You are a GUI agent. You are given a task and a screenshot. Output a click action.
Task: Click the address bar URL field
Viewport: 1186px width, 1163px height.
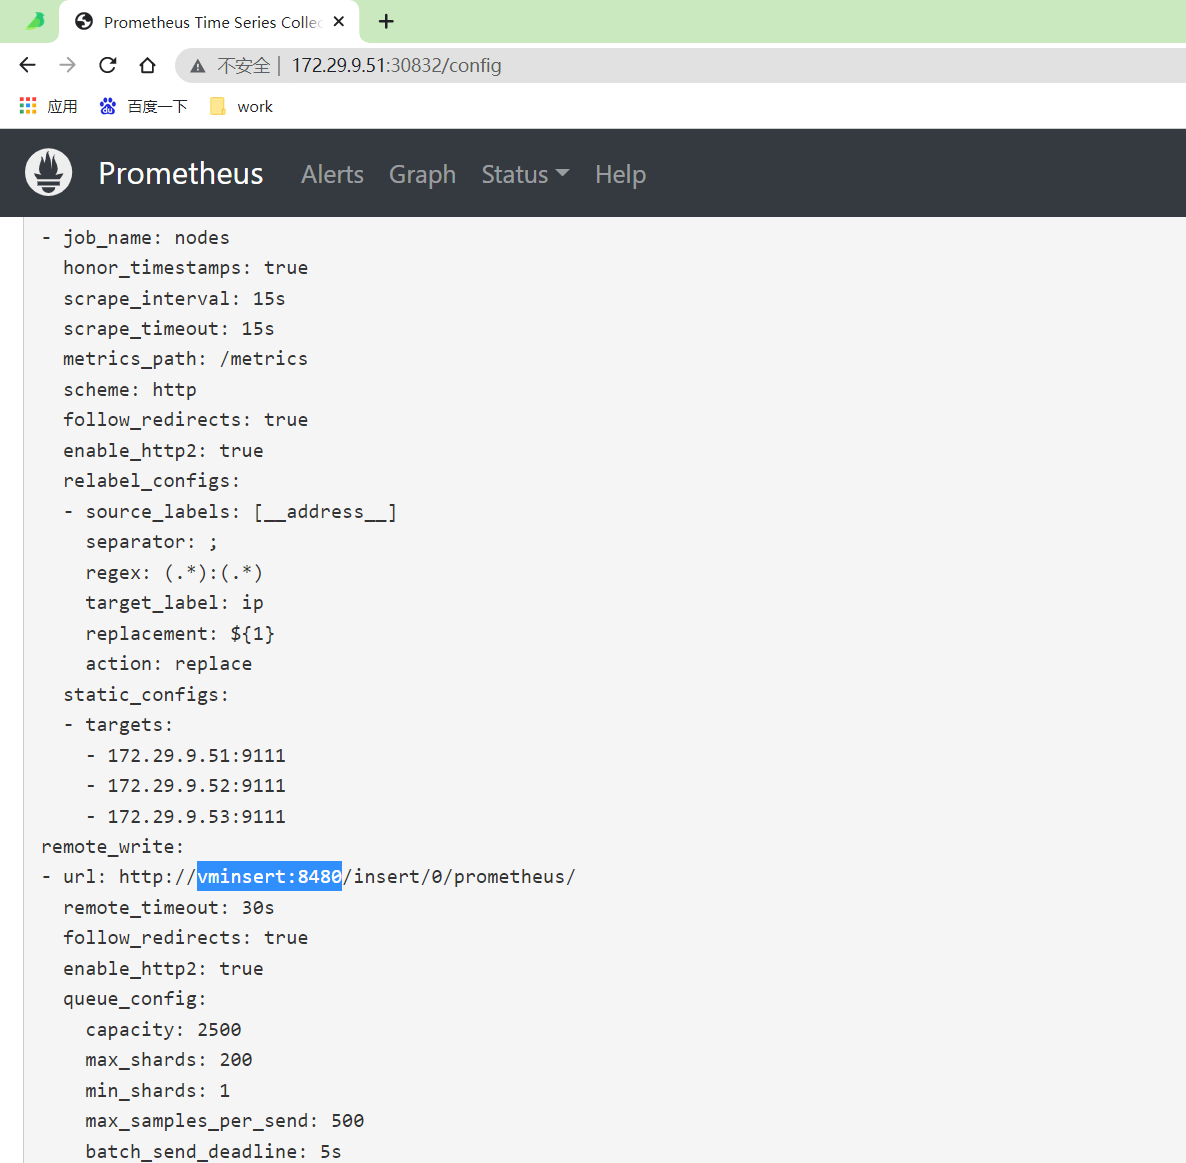[681, 66]
